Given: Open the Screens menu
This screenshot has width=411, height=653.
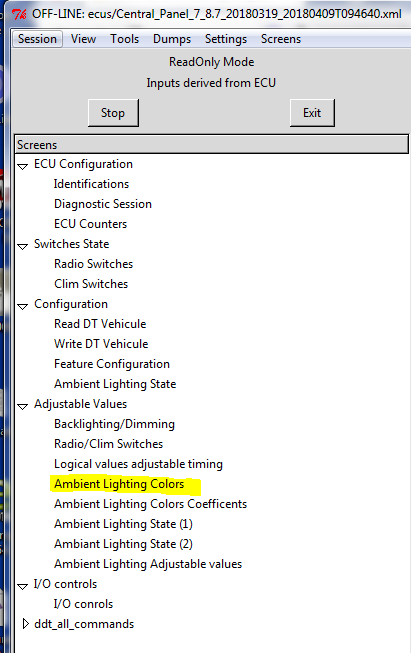Looking at the screenshot, I should pos(281,39).
